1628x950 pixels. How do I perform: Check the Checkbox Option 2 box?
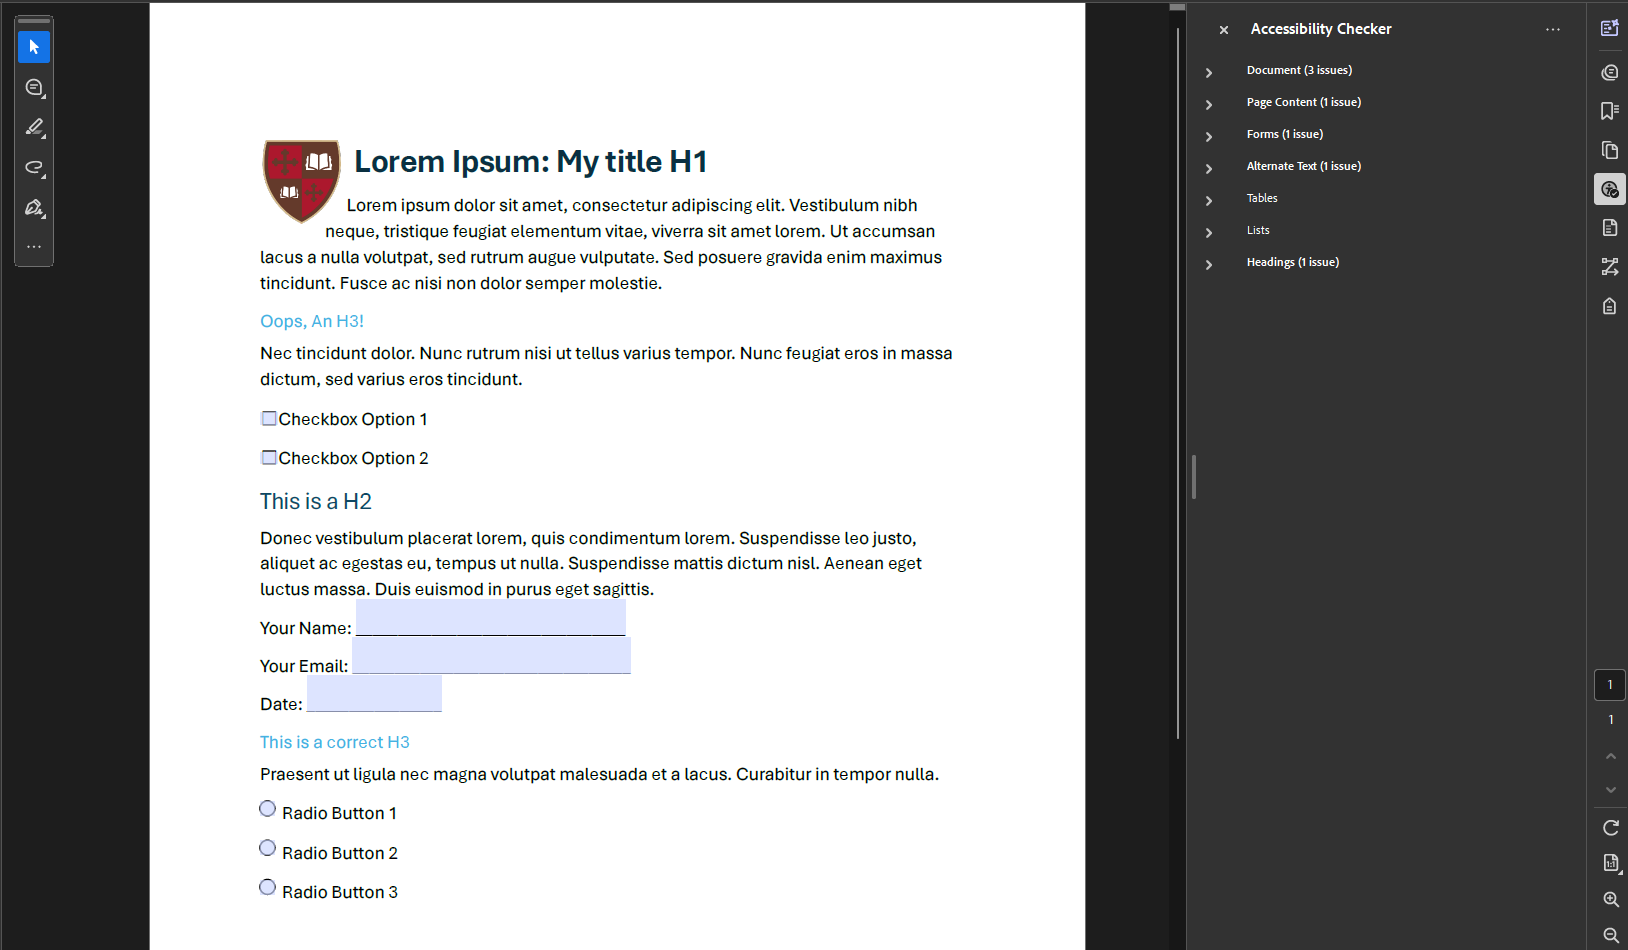click(x=269, y=457)
